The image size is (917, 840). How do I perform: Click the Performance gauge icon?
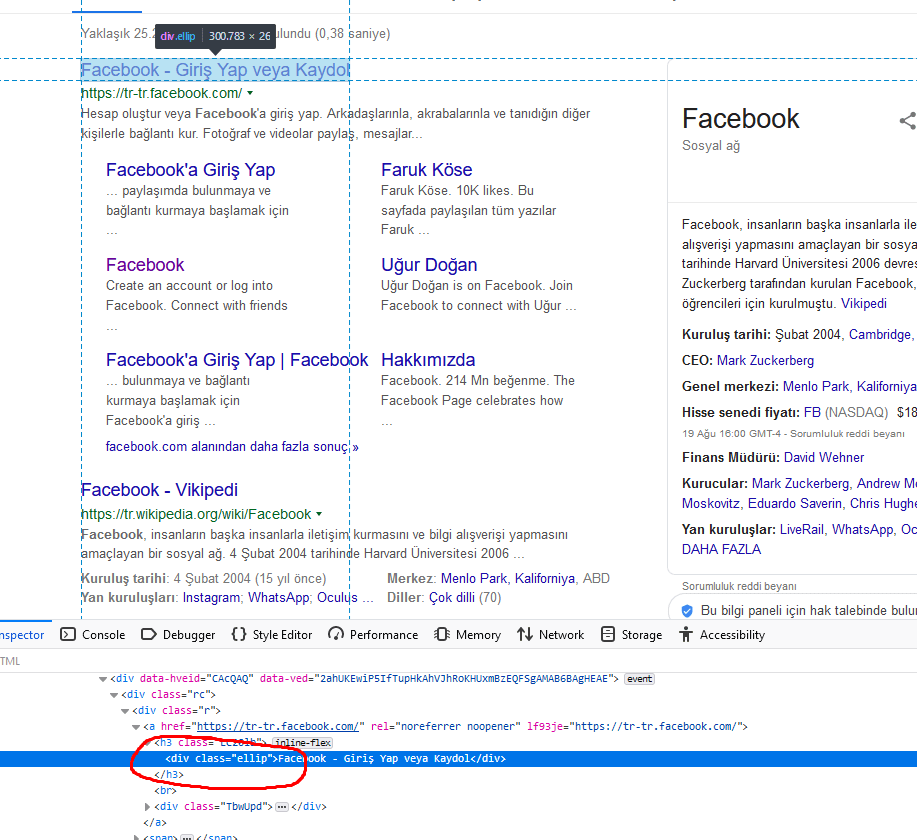336,635
